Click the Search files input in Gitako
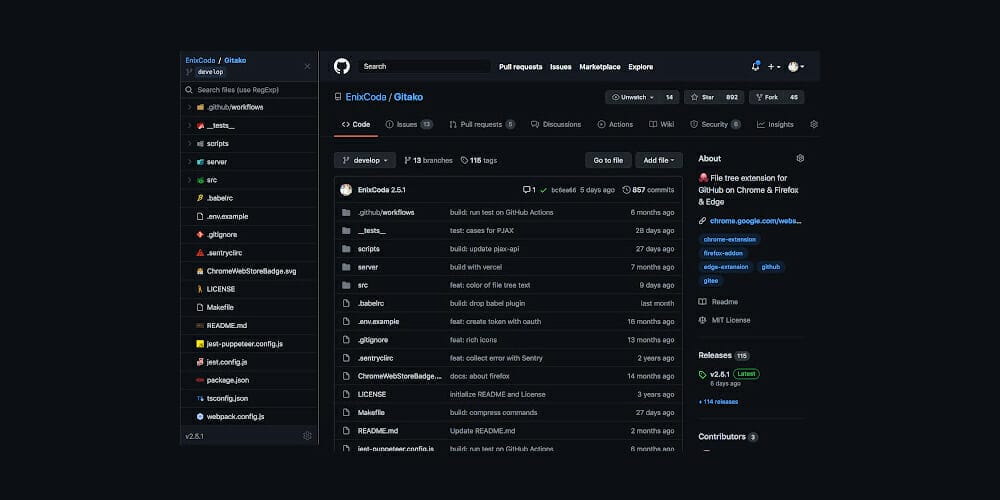 click(249, 90)
